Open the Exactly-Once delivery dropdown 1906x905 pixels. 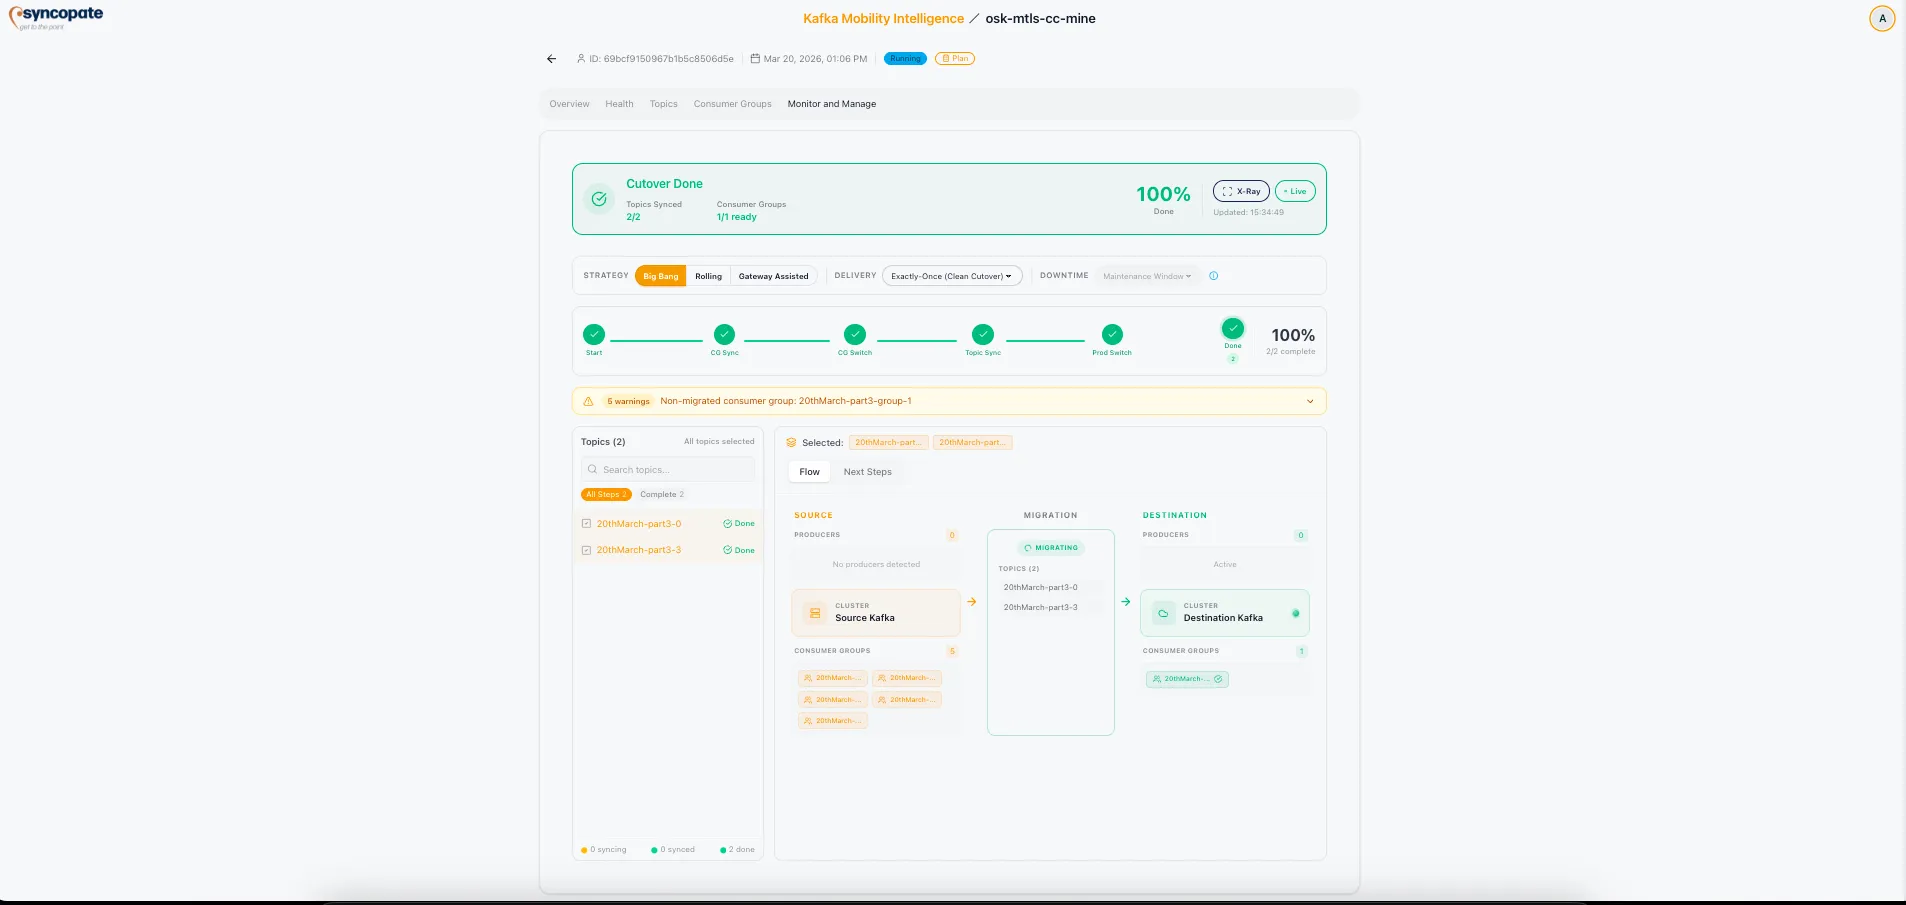(x=951, y=276)
